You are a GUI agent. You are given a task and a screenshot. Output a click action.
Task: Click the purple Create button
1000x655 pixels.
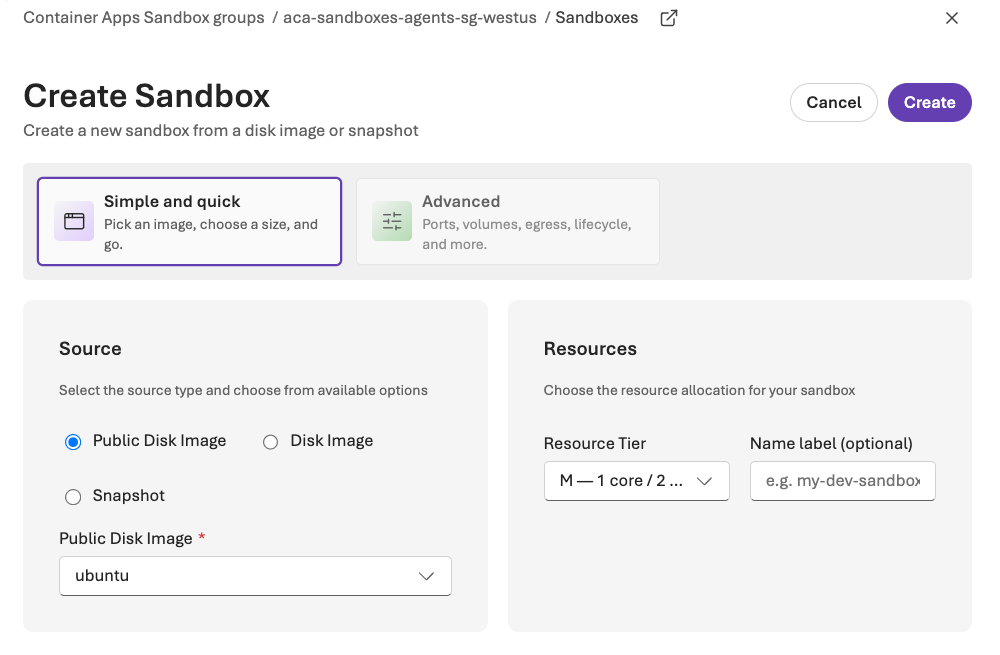click(929, 102)
